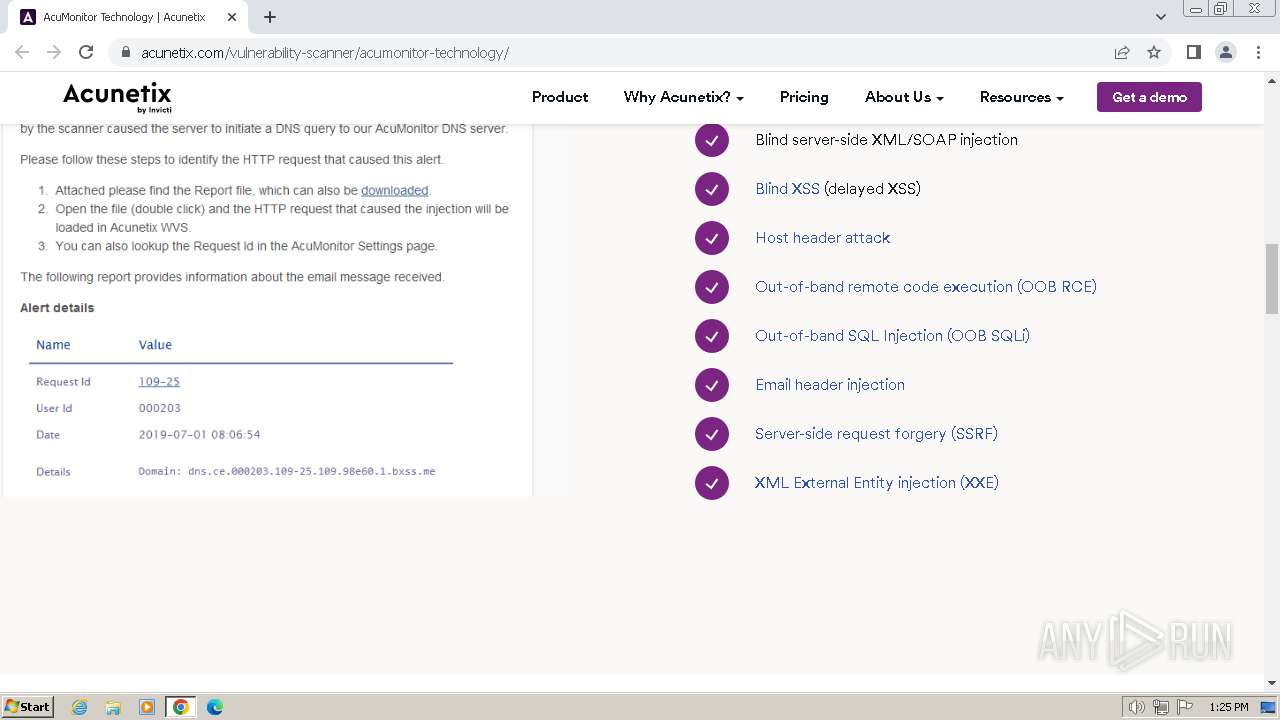Open a new tab with the plus icon
This screenshot has width=1280, height=720.
270,17
